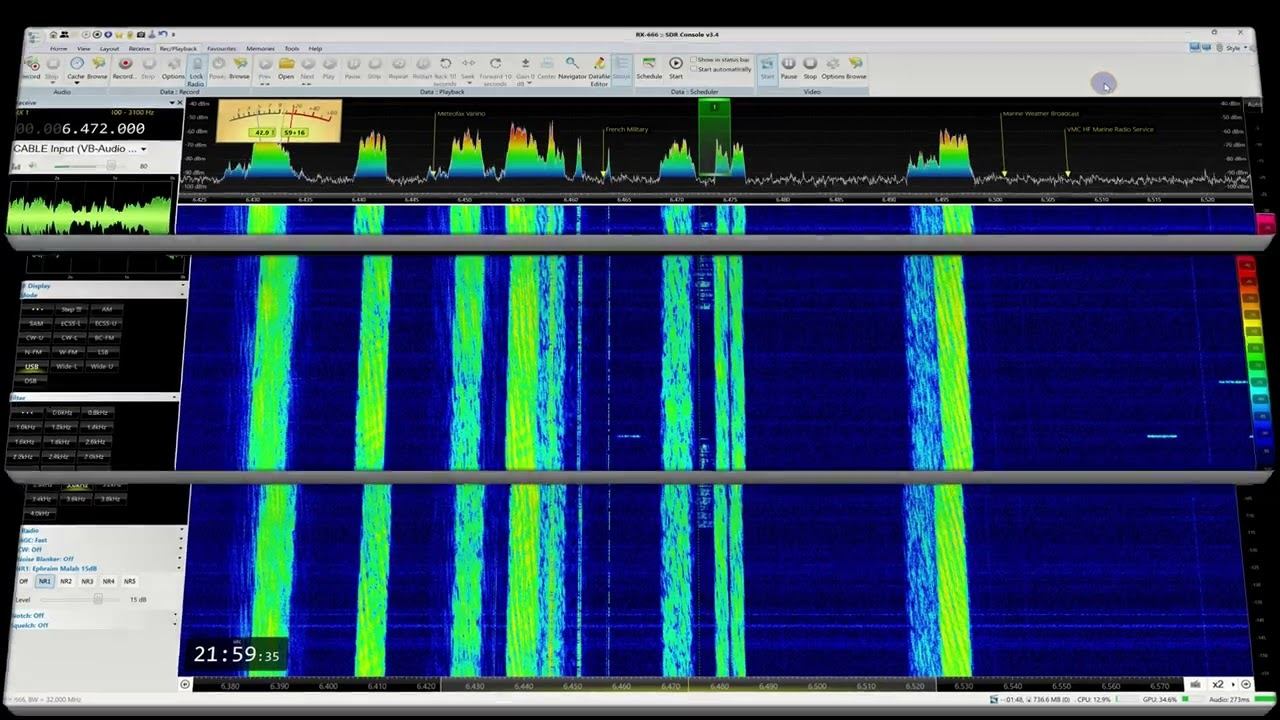
Task: Select SAM mode button
Action: click(x=36, y=323)
